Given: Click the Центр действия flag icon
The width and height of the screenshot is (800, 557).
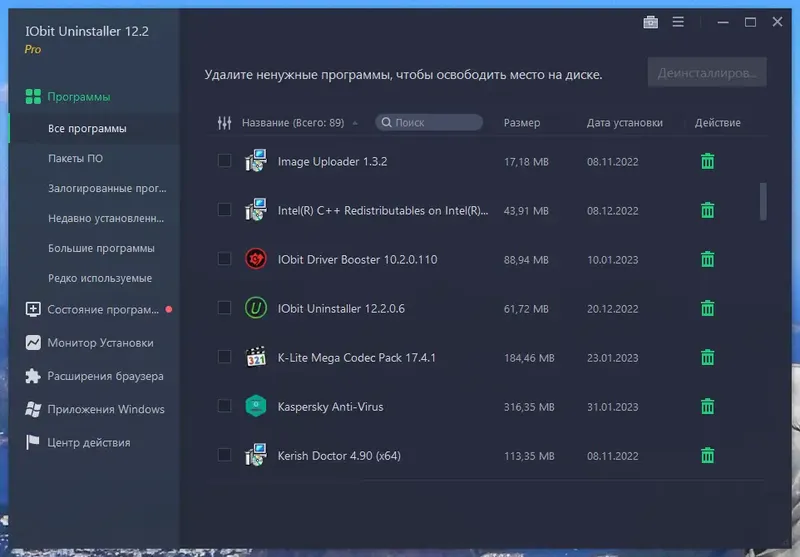Looking at the screenshot, I should (x=33, y=442).
